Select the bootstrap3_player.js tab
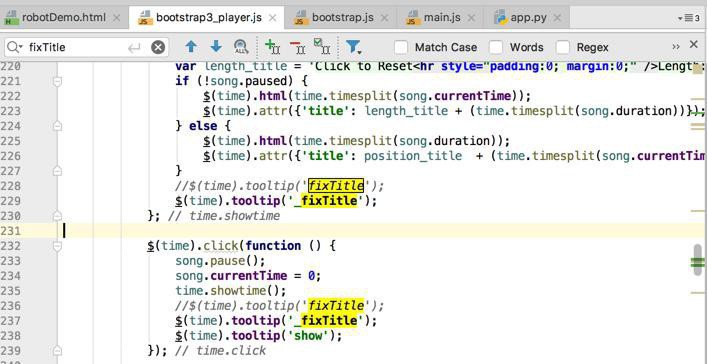The width and height of the screenshot is (707, 364). (208, 18)
